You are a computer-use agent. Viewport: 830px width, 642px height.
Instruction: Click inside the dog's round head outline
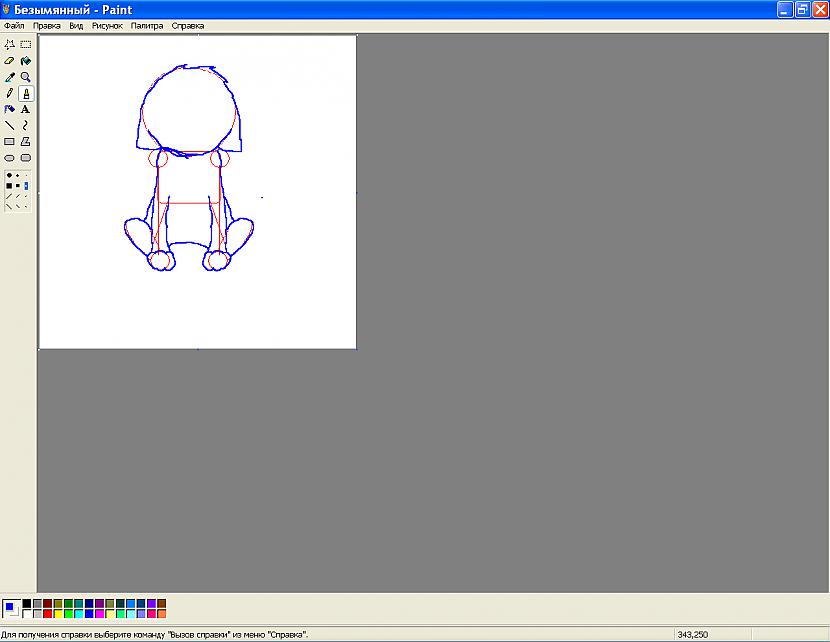pos(189,110)
